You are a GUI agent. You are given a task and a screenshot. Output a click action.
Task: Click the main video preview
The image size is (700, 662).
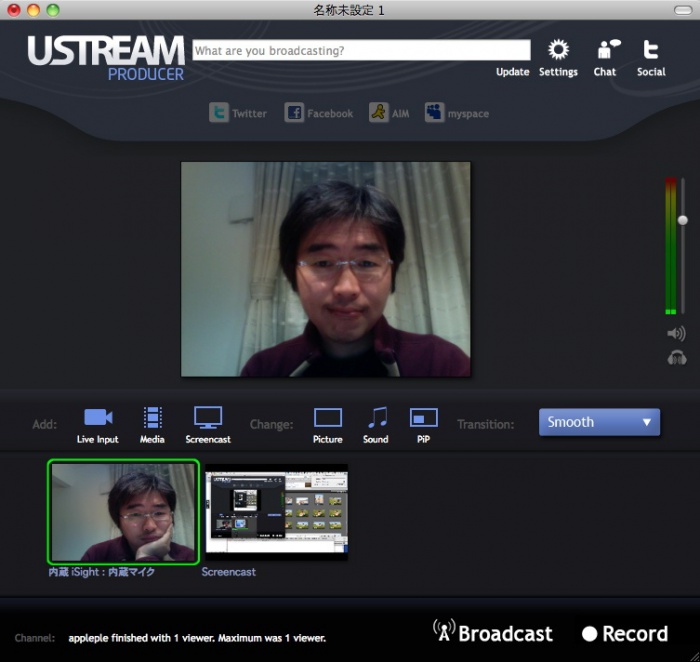click(x=325, y=269)
